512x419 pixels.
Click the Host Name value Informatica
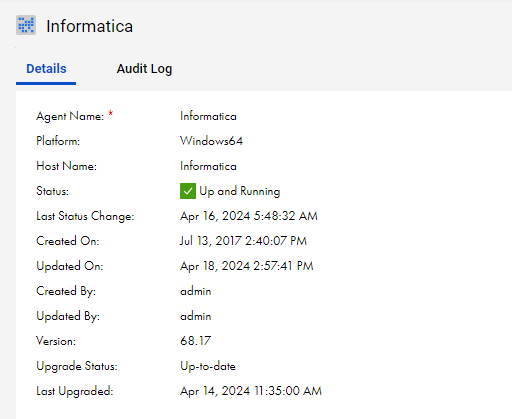click(x=208, y=166)
